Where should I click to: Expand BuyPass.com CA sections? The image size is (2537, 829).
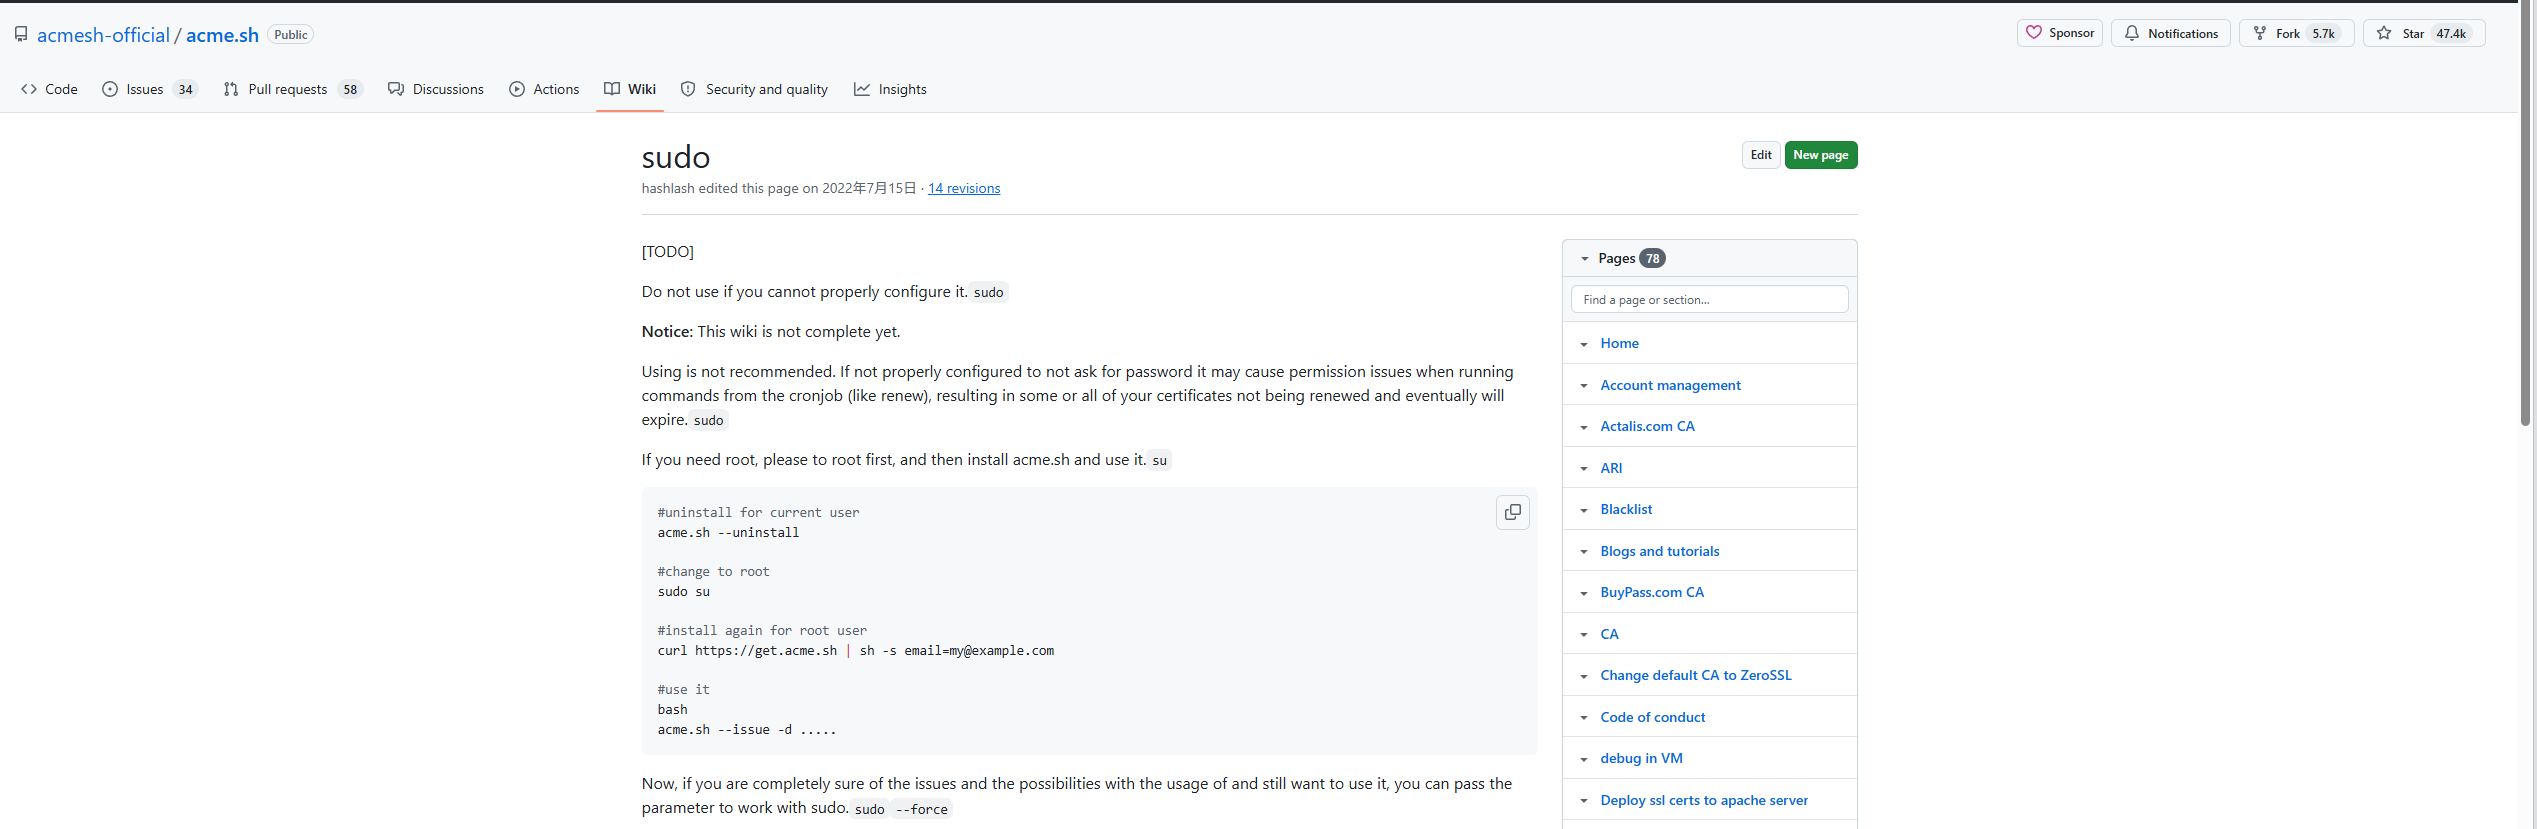[1584, 593]
